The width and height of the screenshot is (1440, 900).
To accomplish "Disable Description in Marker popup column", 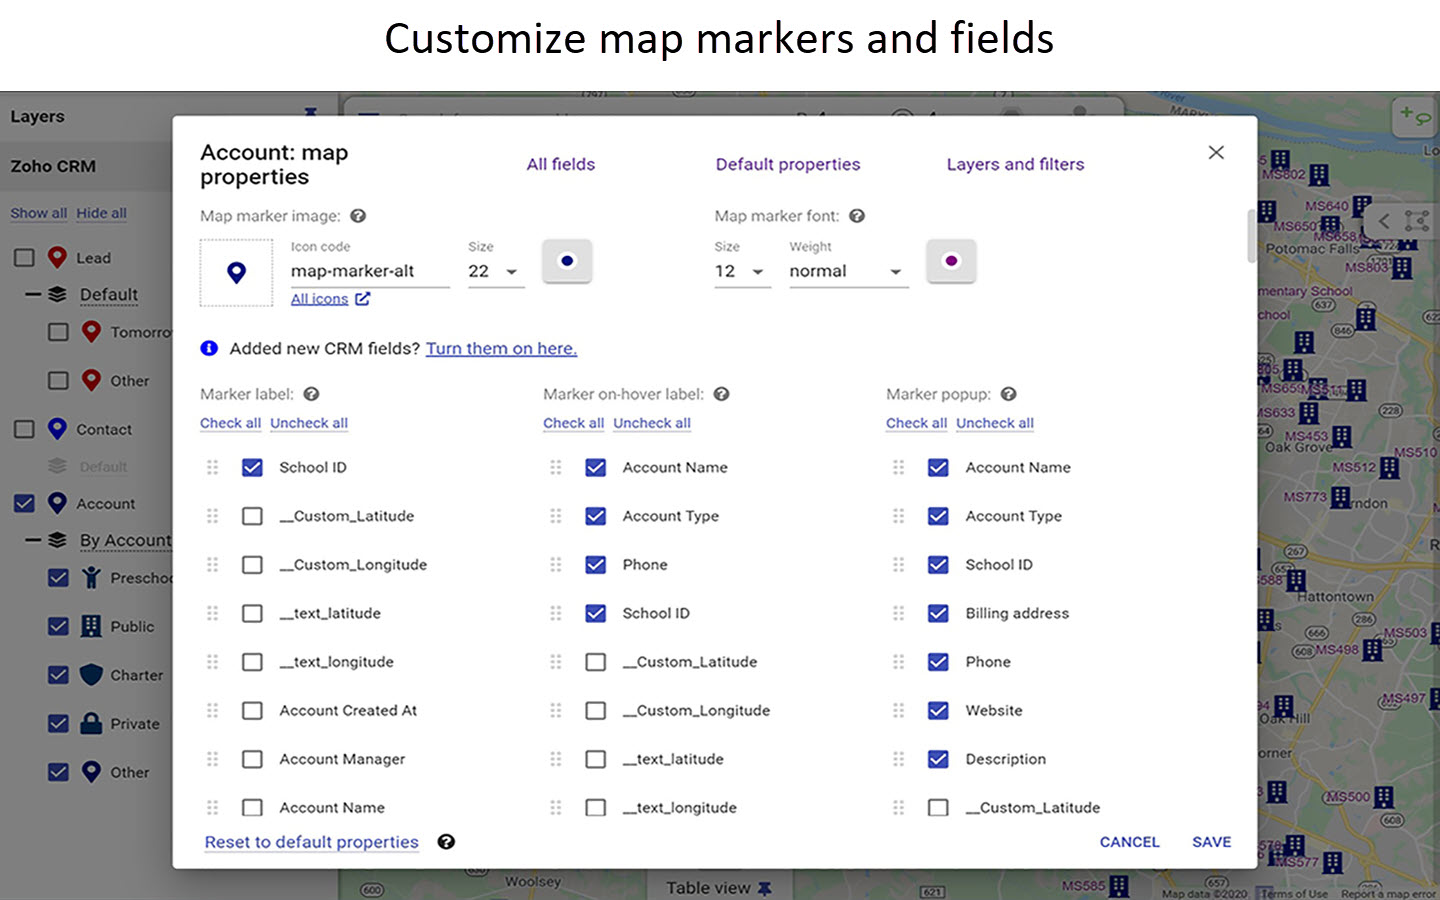I will pyautogui.click(x=938, y=759).
